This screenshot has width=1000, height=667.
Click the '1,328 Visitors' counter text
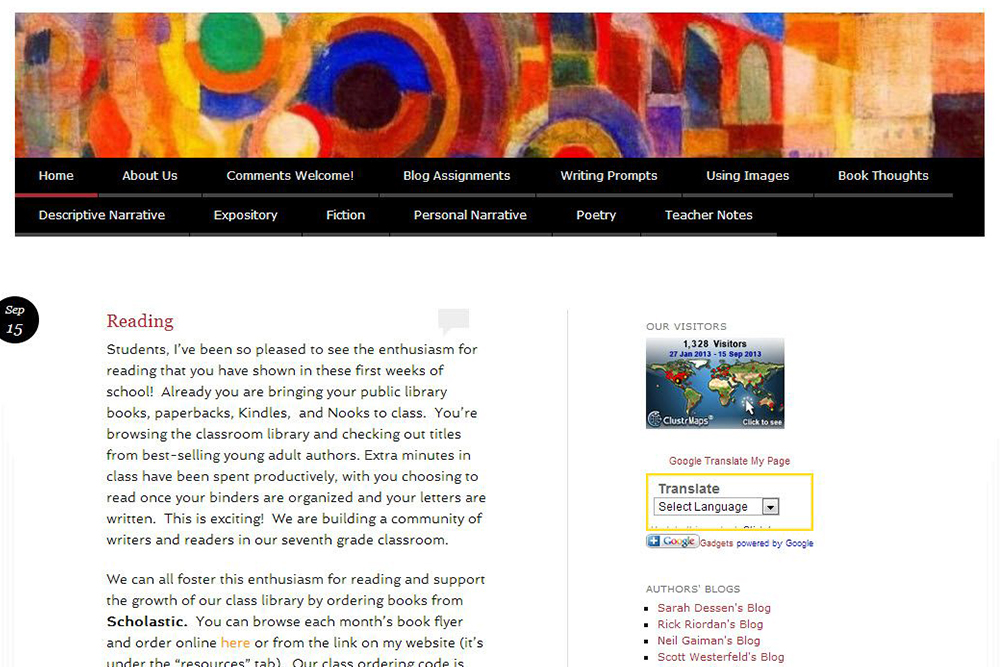[x=715, y=344]
